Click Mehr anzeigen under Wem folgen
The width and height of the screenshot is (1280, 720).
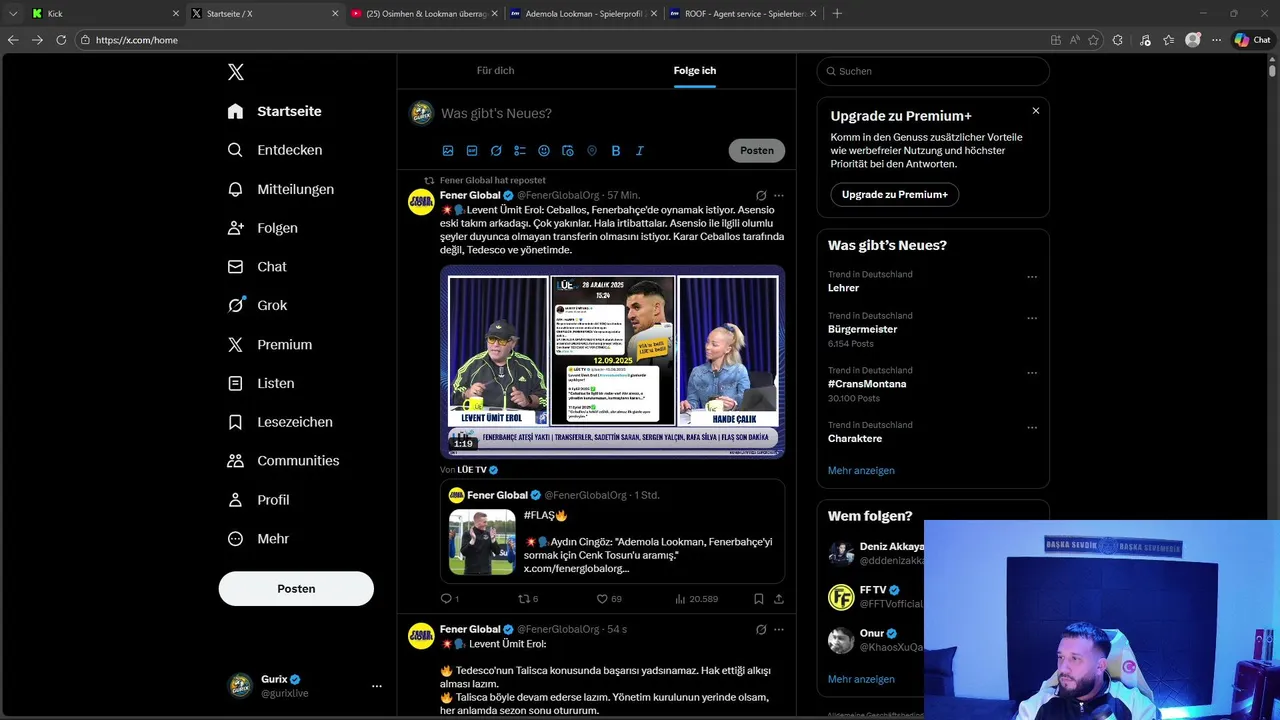tap(861, 679)
